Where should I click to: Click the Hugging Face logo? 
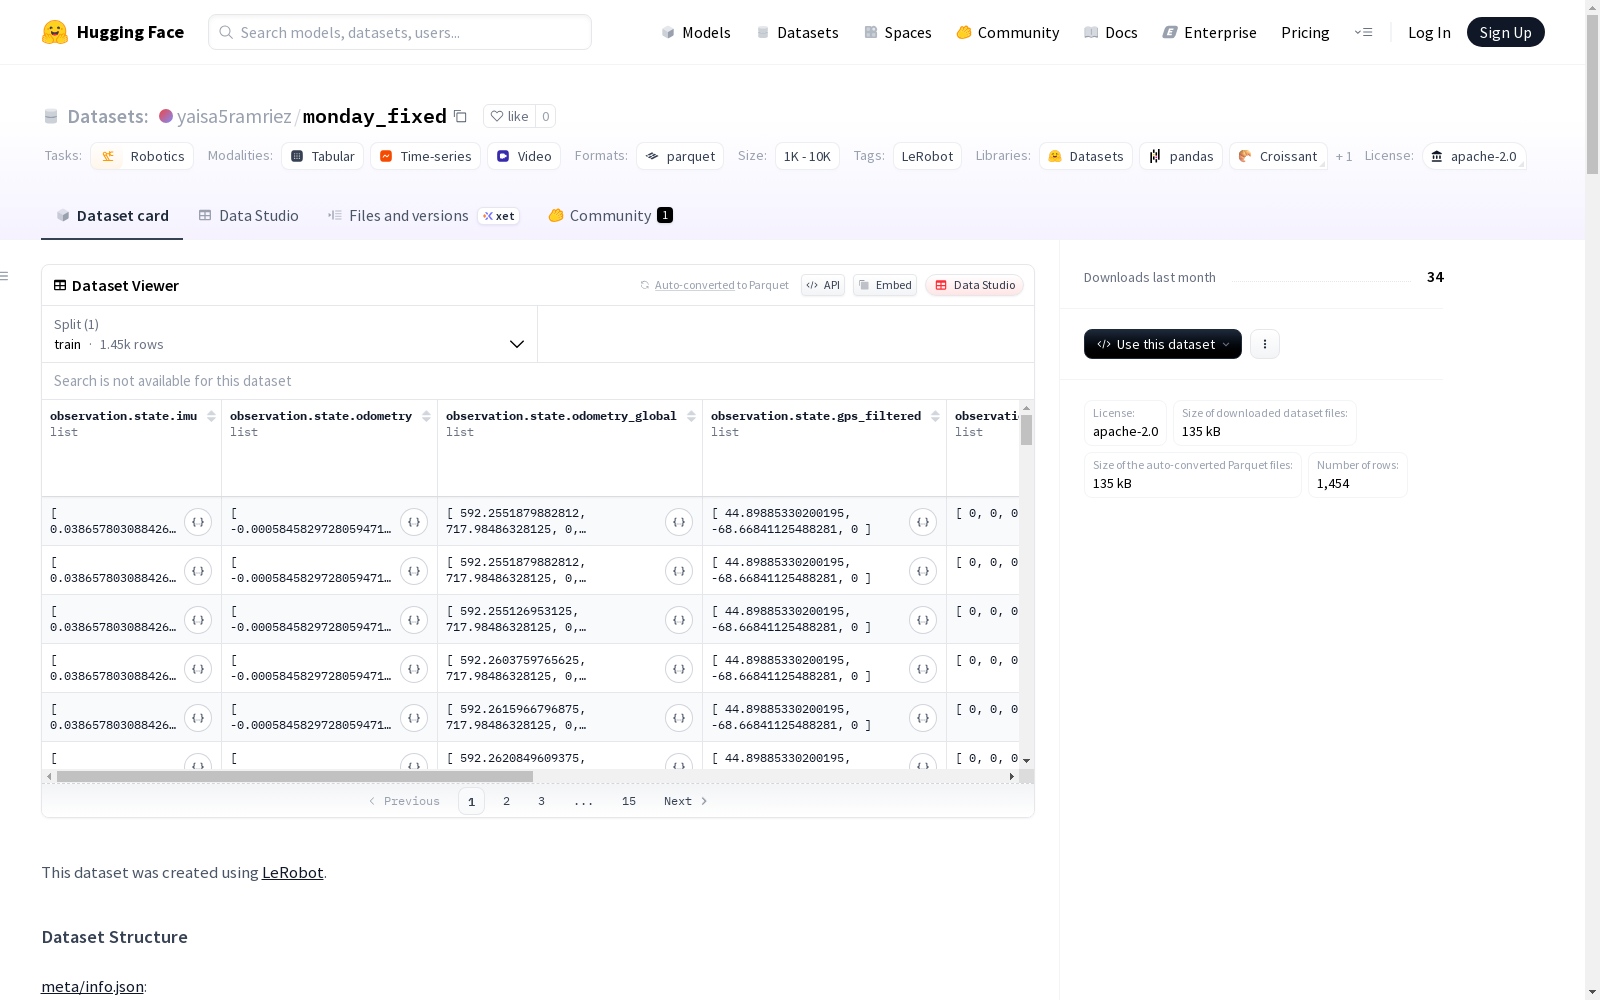(x=113, y=32)
